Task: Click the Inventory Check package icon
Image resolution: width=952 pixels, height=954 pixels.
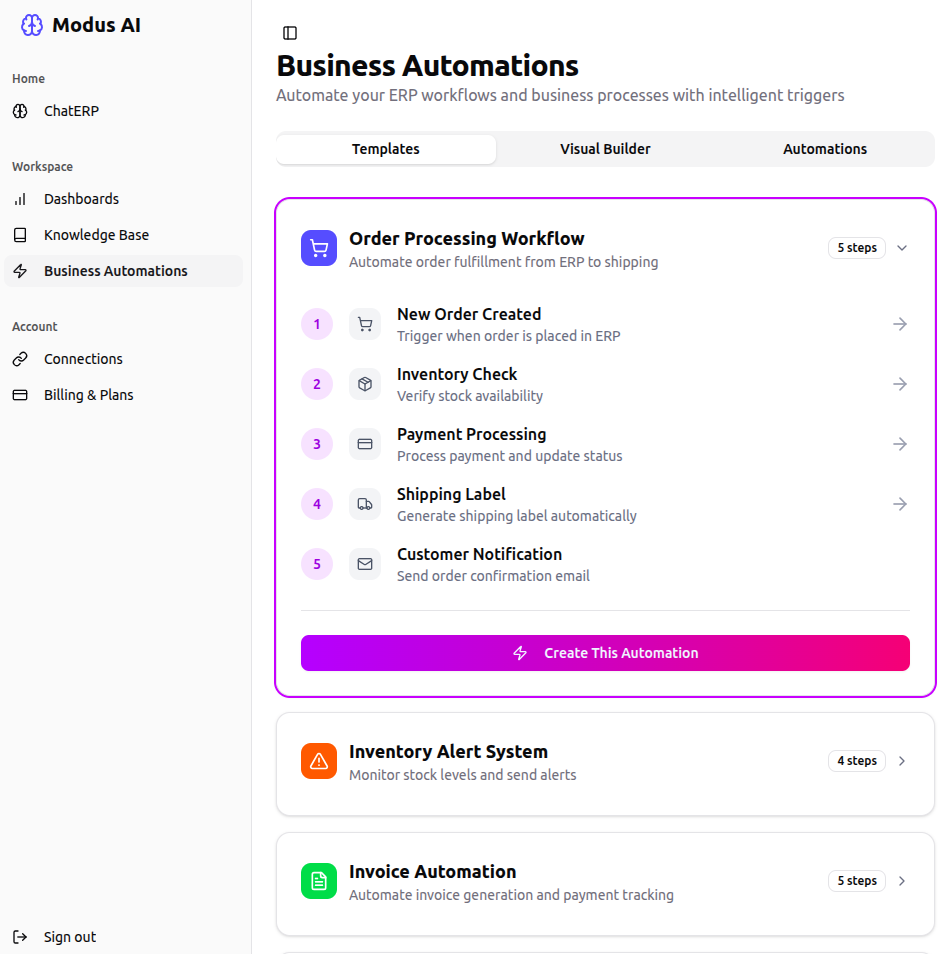Action: pyautogui.click(x=365, y=384)
